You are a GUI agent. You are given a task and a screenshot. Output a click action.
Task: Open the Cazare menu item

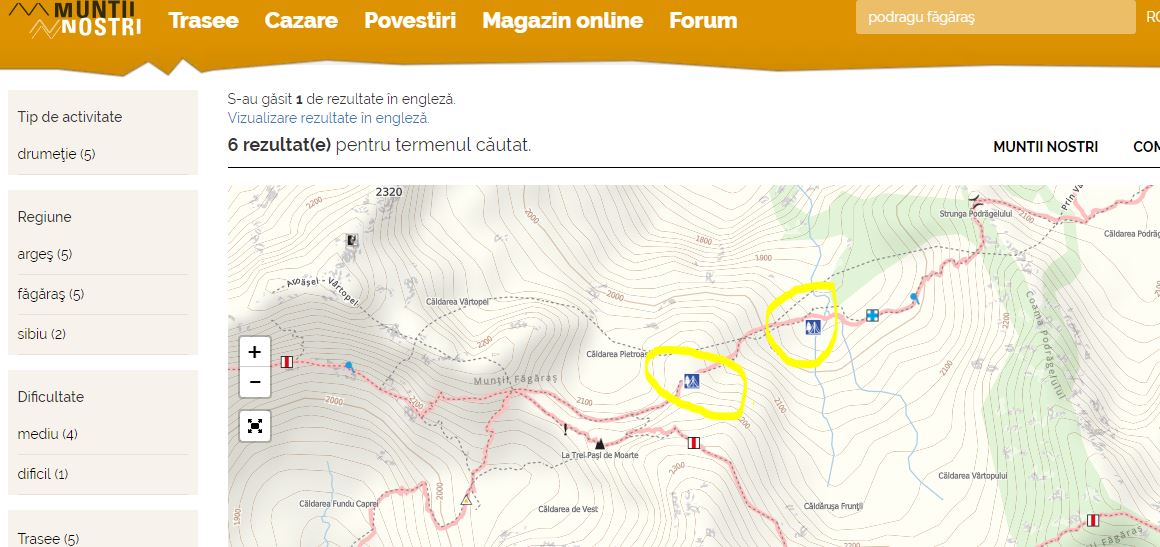[301, 20]
